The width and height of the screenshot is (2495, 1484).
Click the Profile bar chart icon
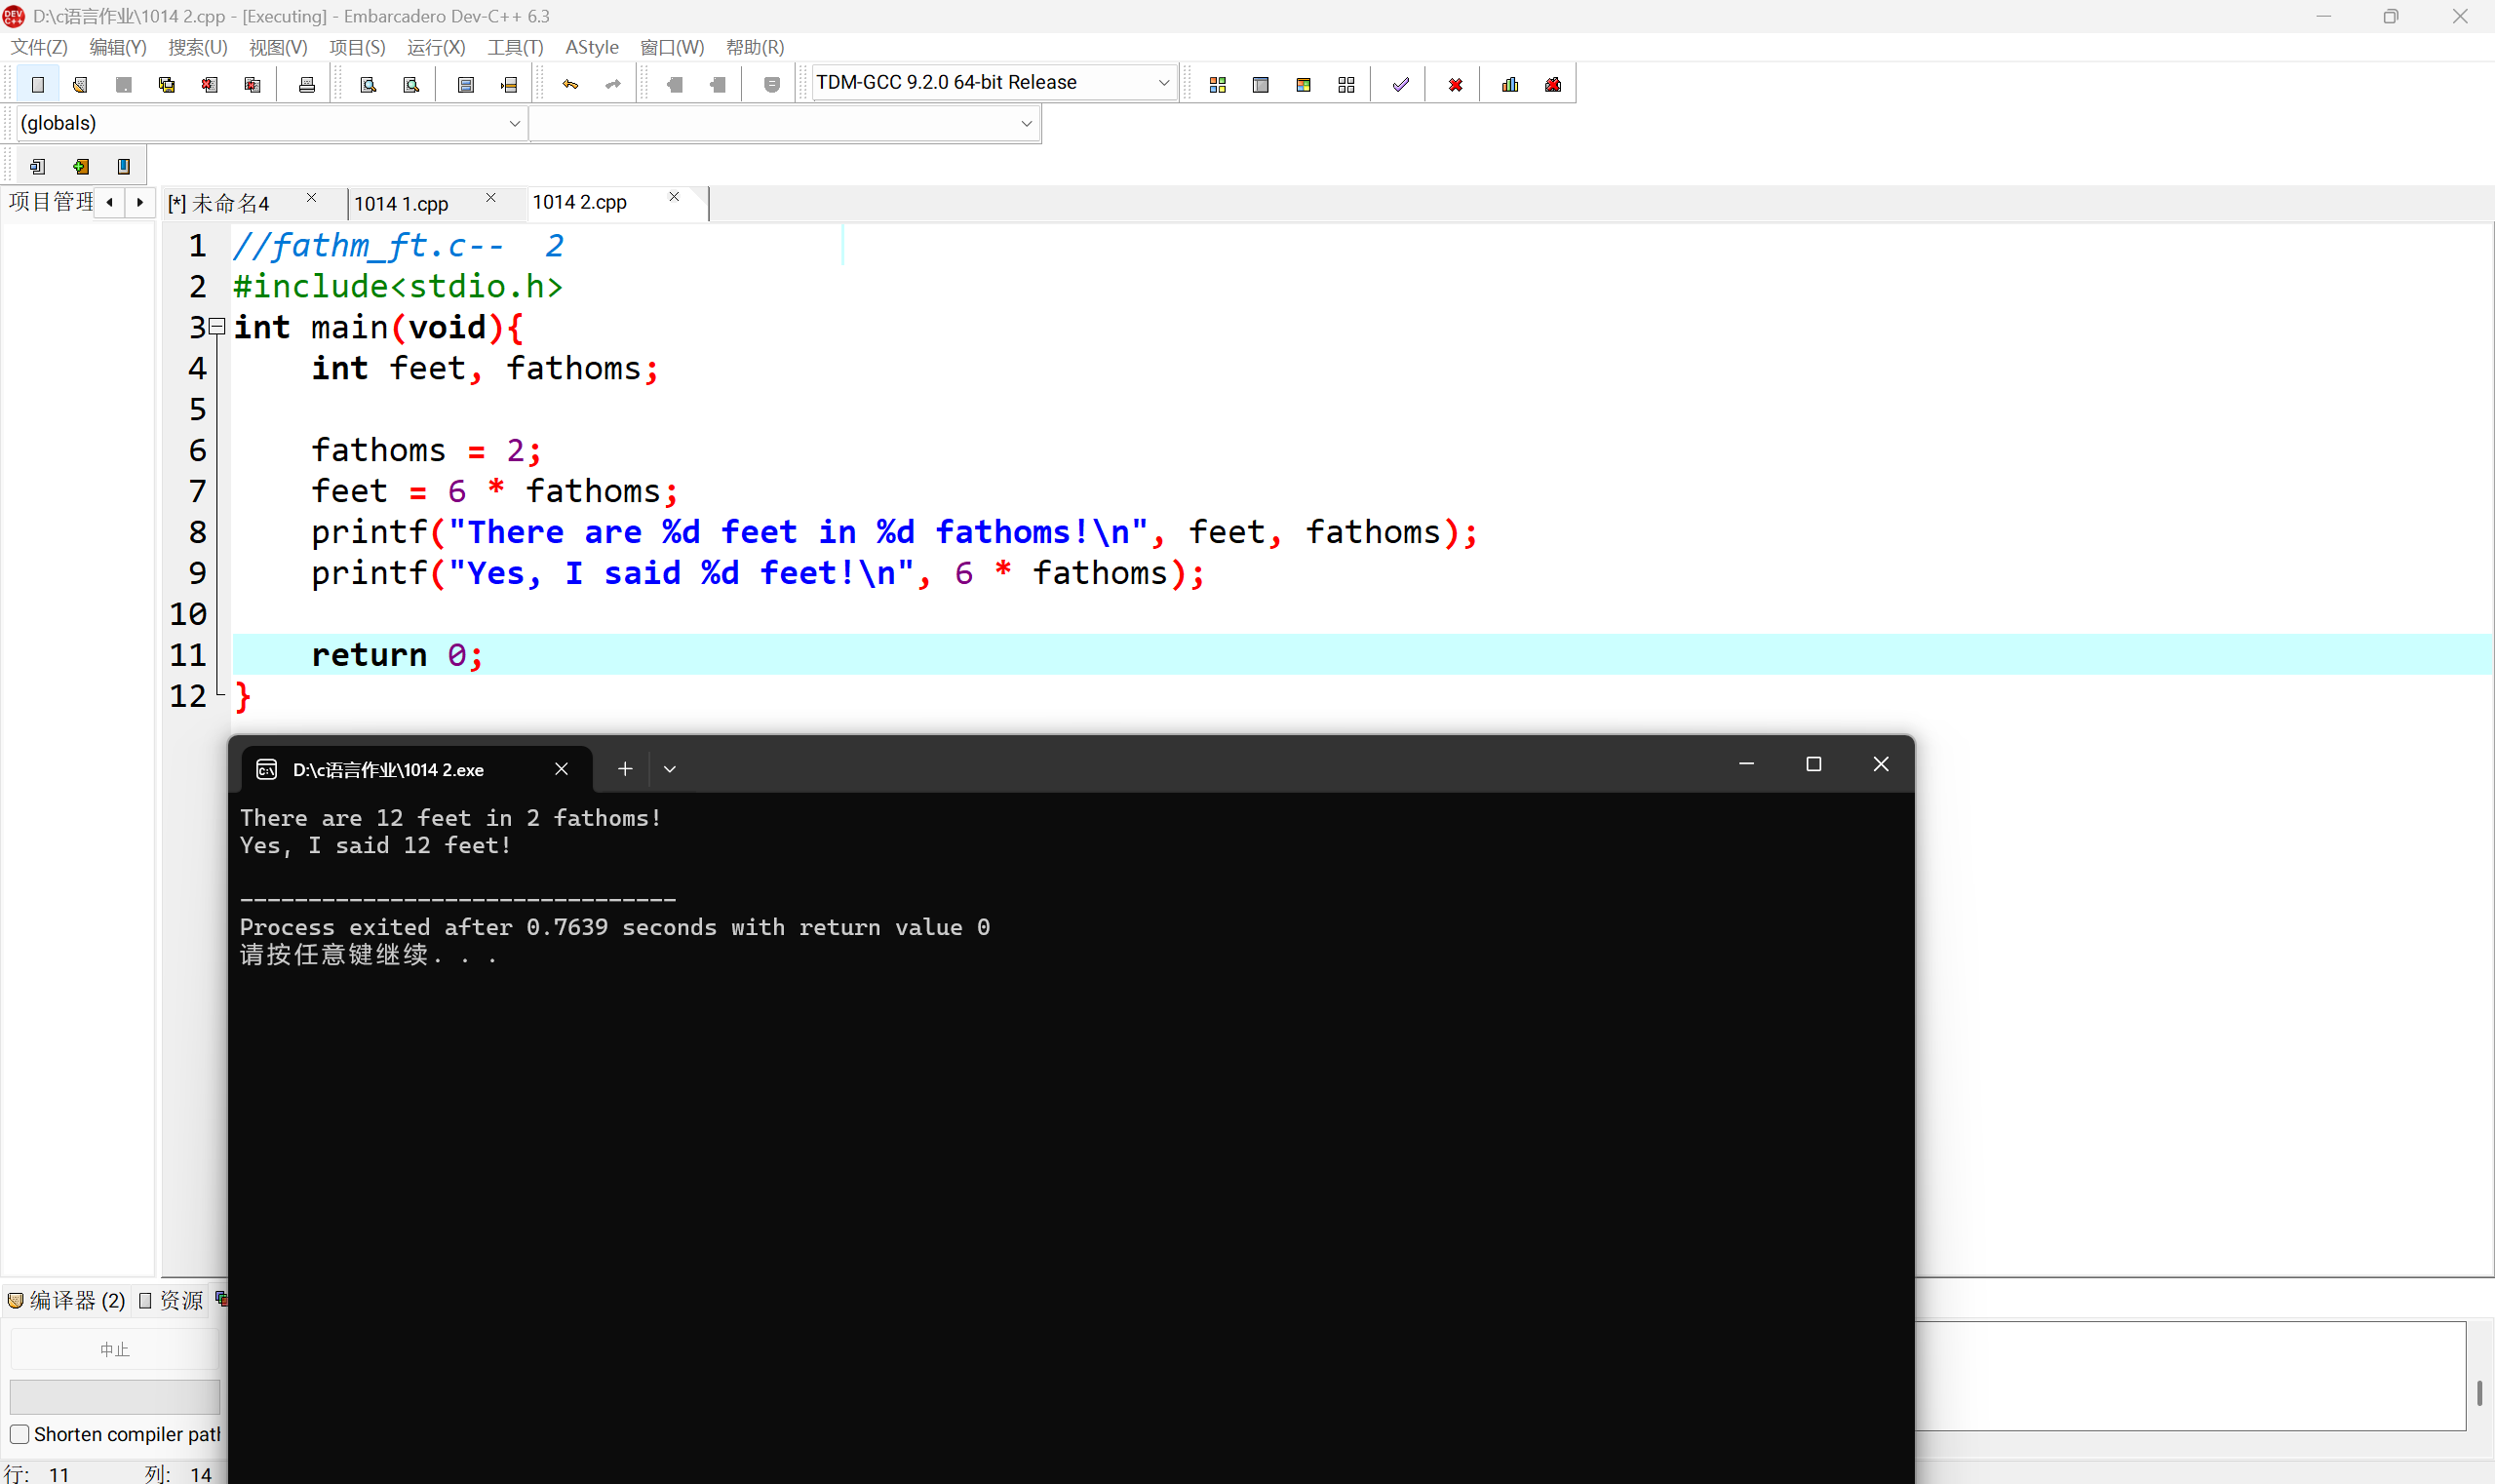pos(1510,85)
